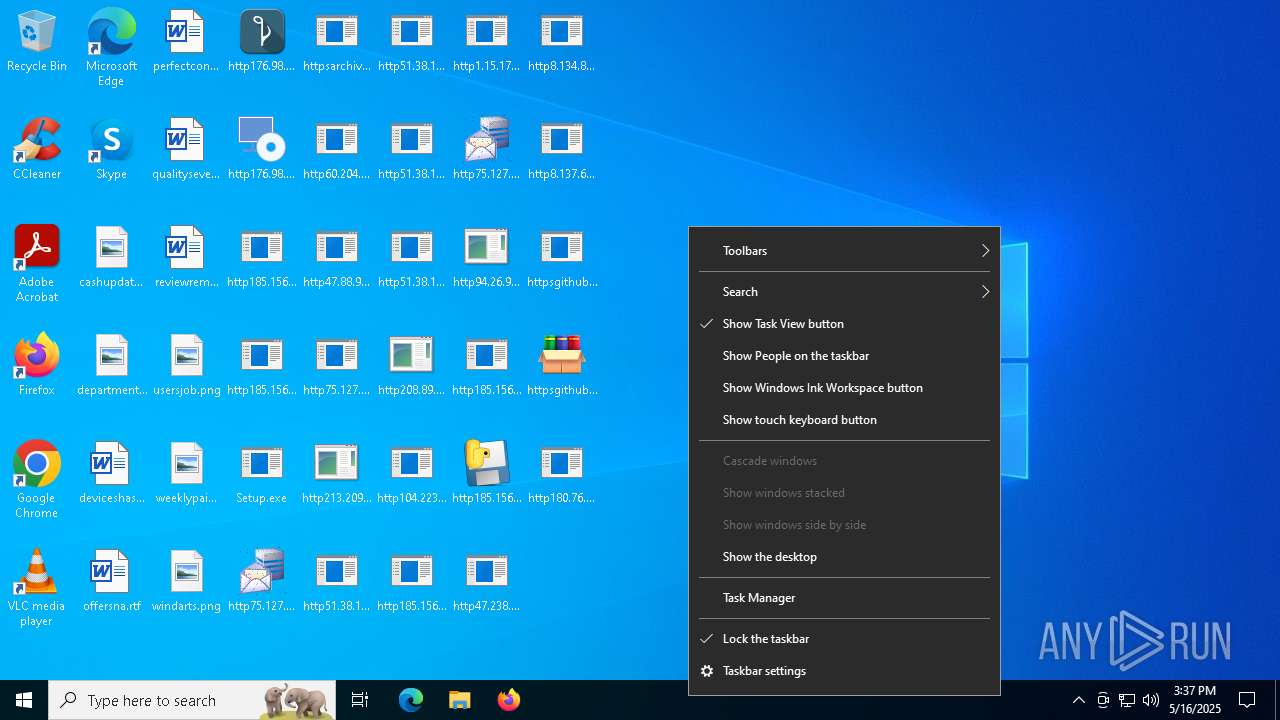Select the perfectcon... Word document icon

pyautogui.click(x=186, y=42)
